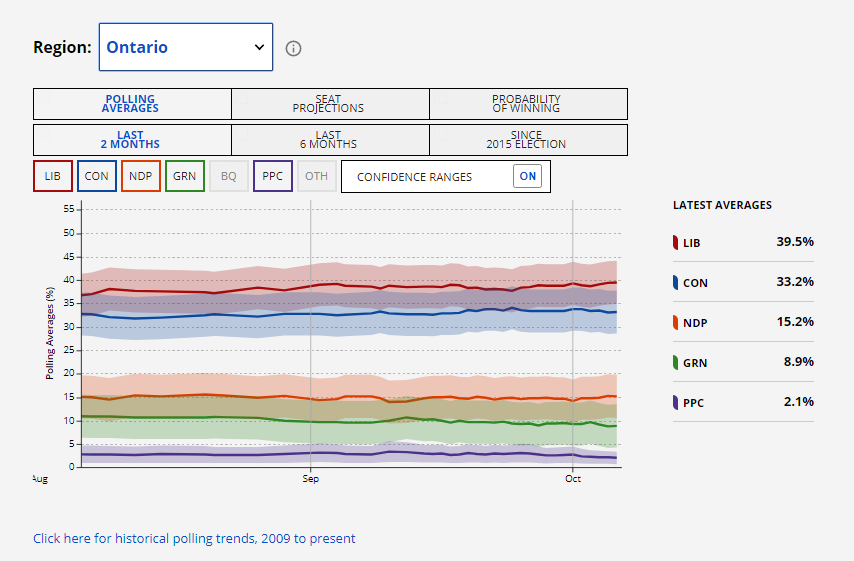Click the info icon next to Region
The height and width of the screenshot is (561, 854).
coord(293,48)
